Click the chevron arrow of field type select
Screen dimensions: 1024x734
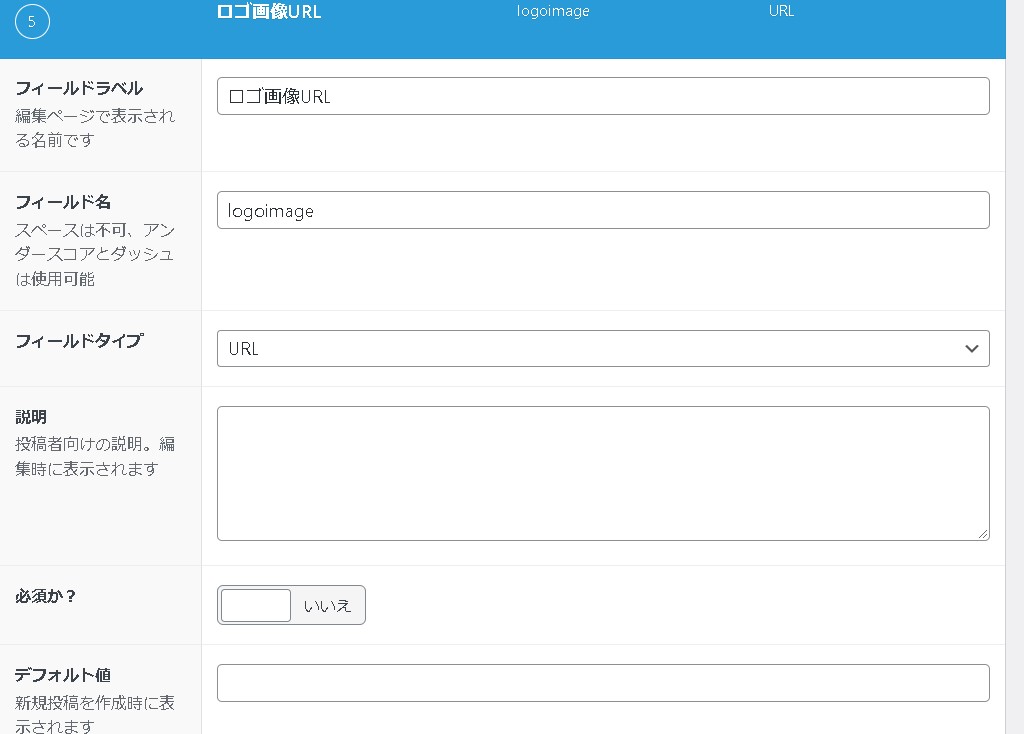pos(971,348)
